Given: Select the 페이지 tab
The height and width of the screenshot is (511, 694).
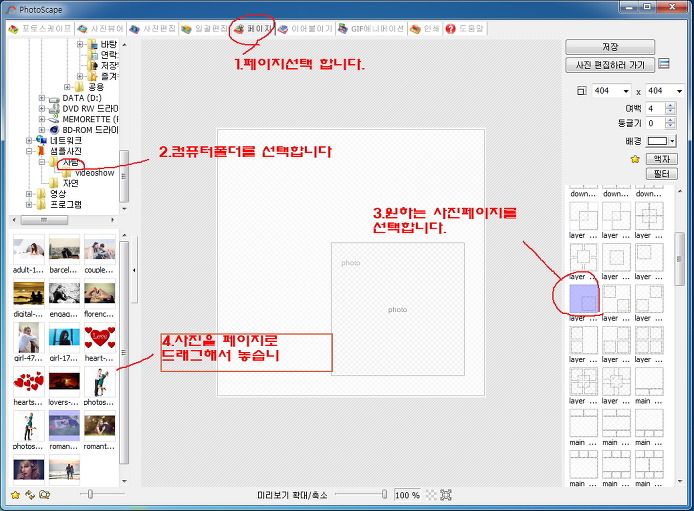Looking at the screenshot, I should pos(254,29).
